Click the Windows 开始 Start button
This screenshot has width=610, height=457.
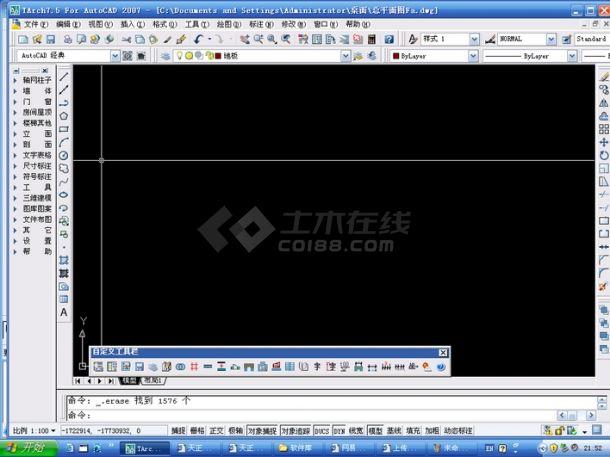coord(27,448)
